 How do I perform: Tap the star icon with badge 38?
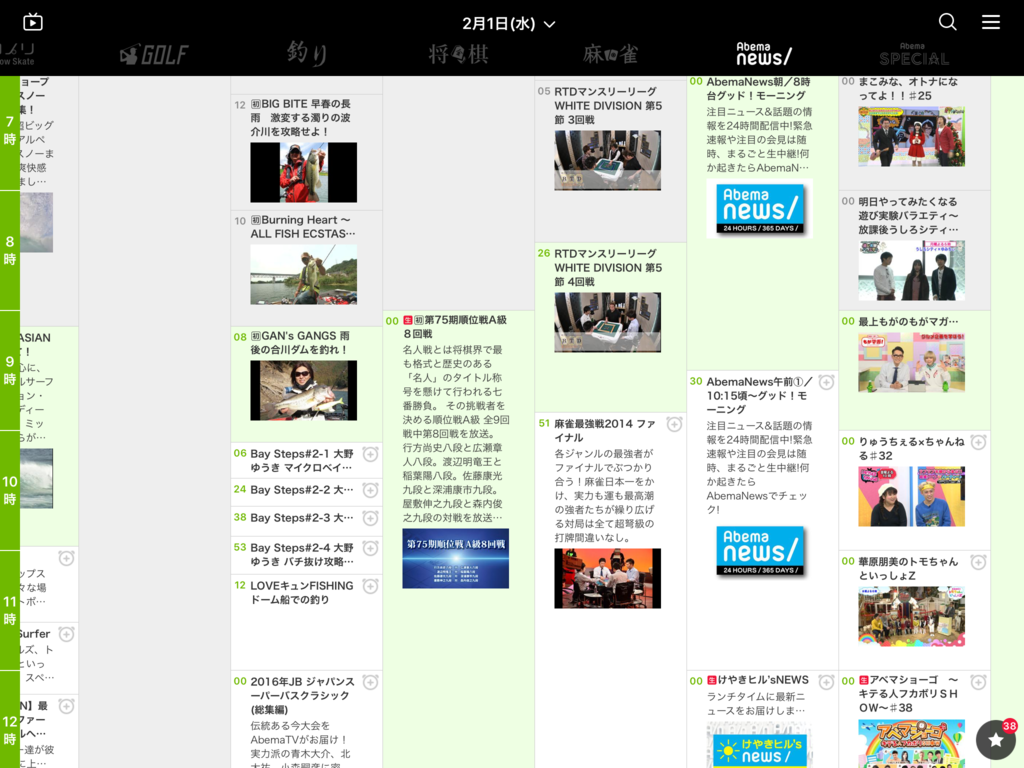click(995, 740)
